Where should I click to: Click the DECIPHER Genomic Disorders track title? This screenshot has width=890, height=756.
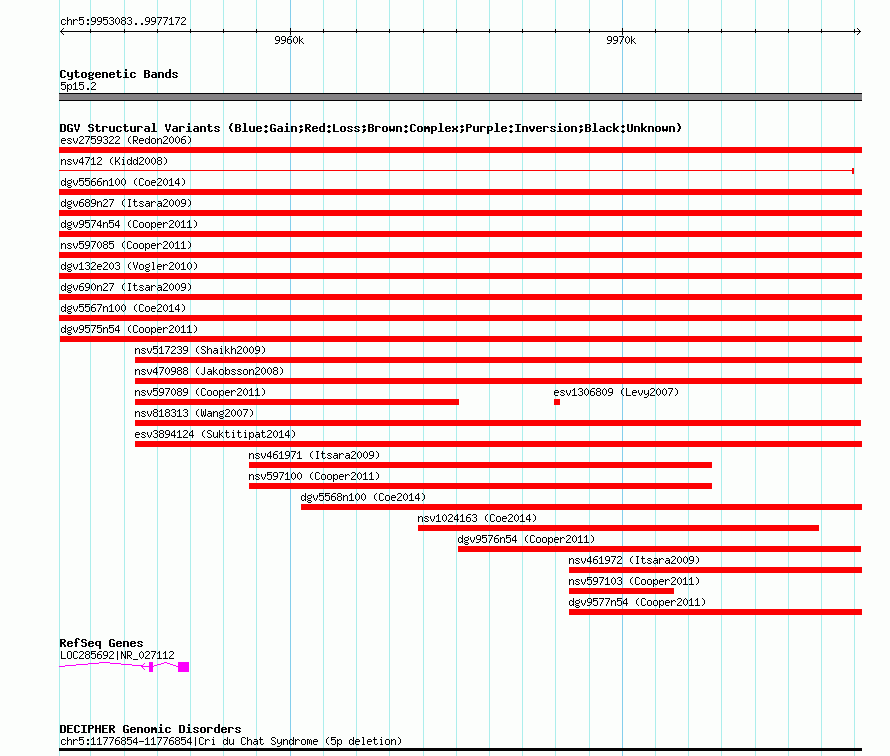[150, 729]
